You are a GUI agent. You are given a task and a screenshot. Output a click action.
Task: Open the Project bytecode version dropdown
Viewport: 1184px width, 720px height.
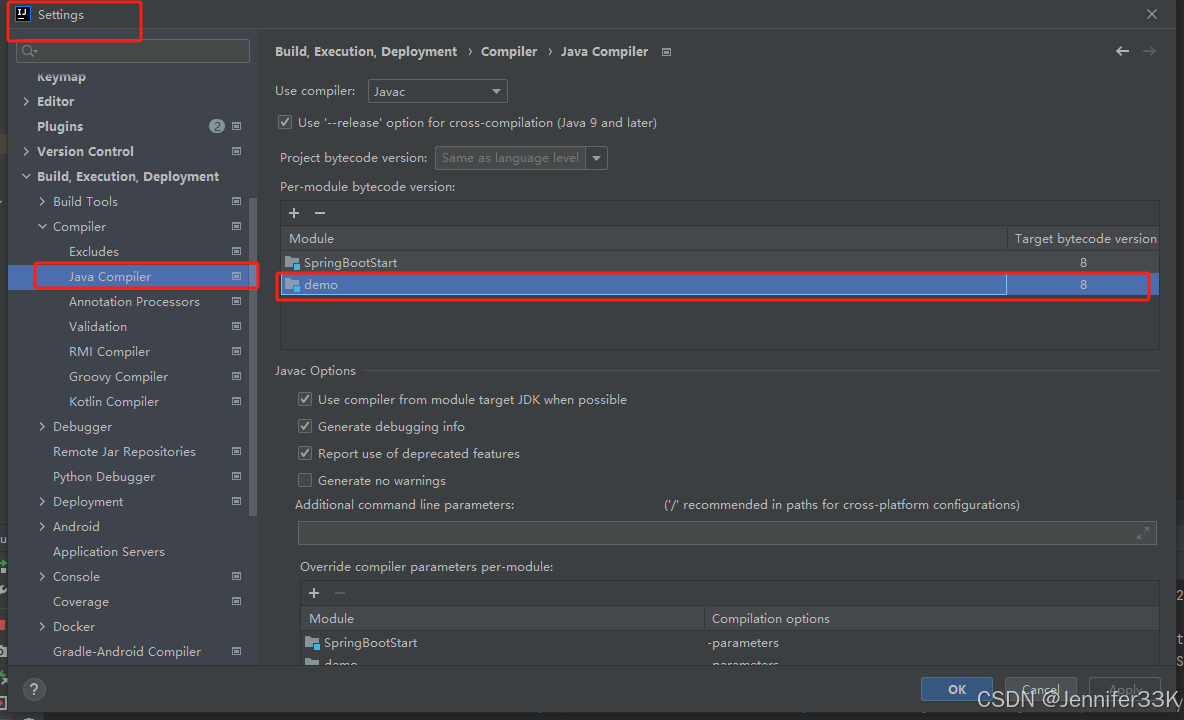[596, 157]
